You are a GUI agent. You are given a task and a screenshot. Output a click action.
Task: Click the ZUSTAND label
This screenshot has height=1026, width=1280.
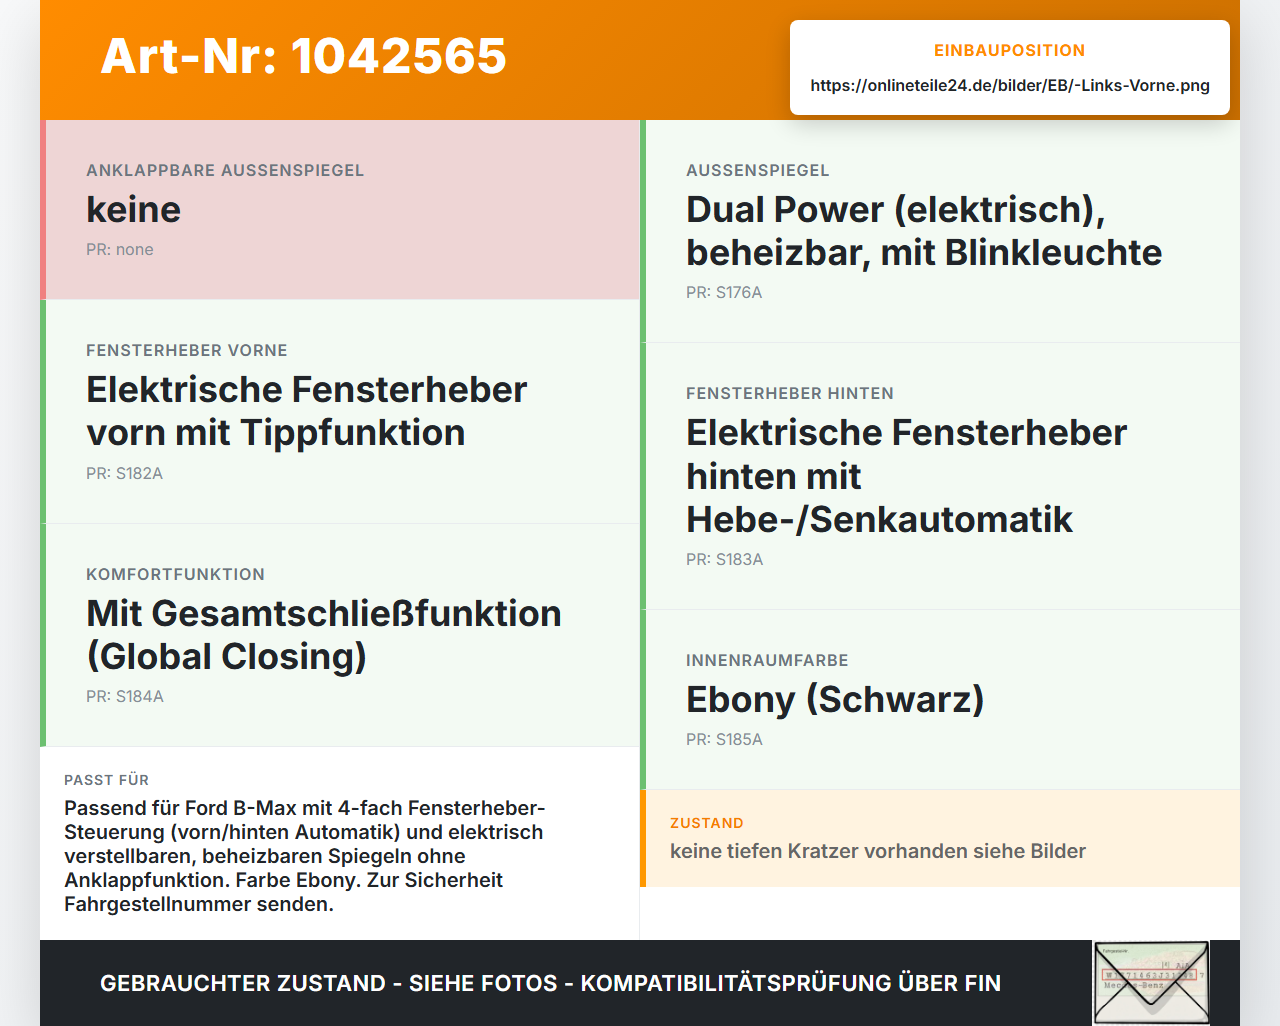point(706,823)
